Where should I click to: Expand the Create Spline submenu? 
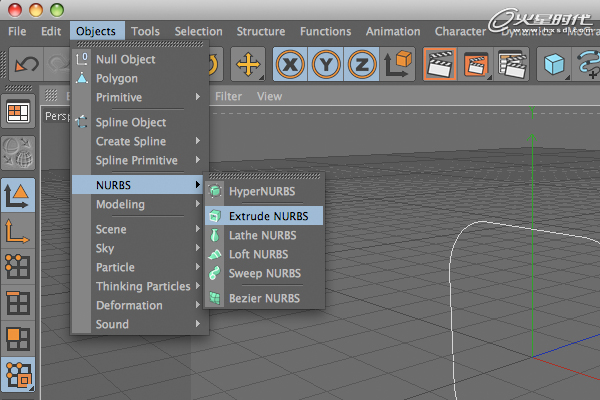click(139, 141)
